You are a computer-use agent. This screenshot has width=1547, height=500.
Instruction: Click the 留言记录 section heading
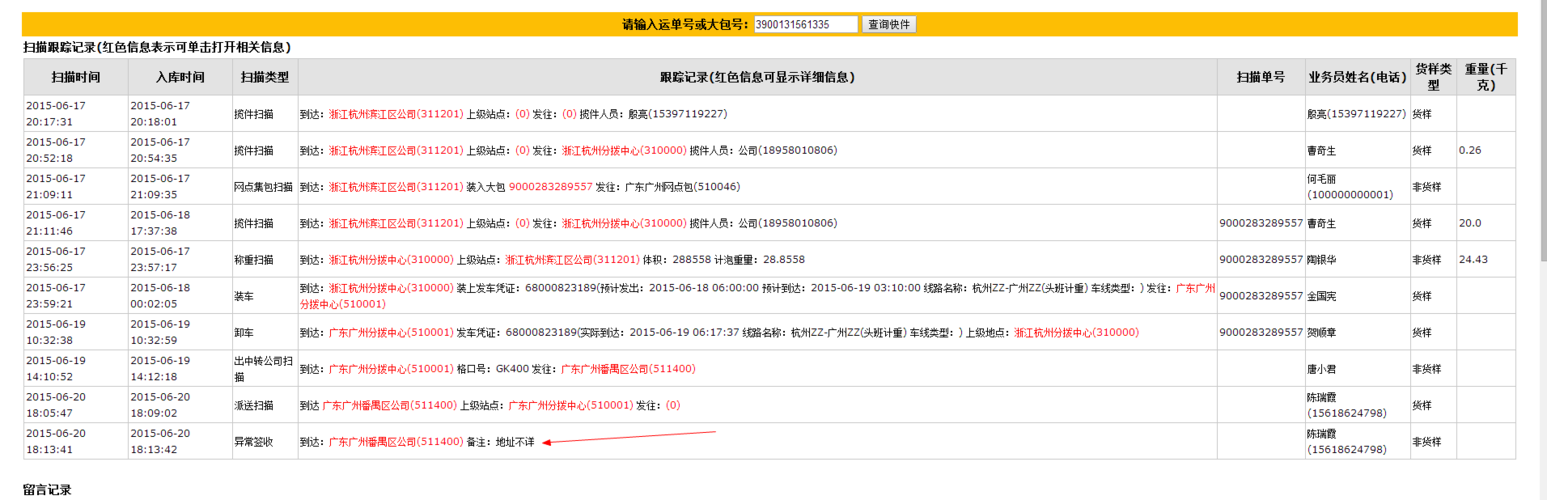47,491
